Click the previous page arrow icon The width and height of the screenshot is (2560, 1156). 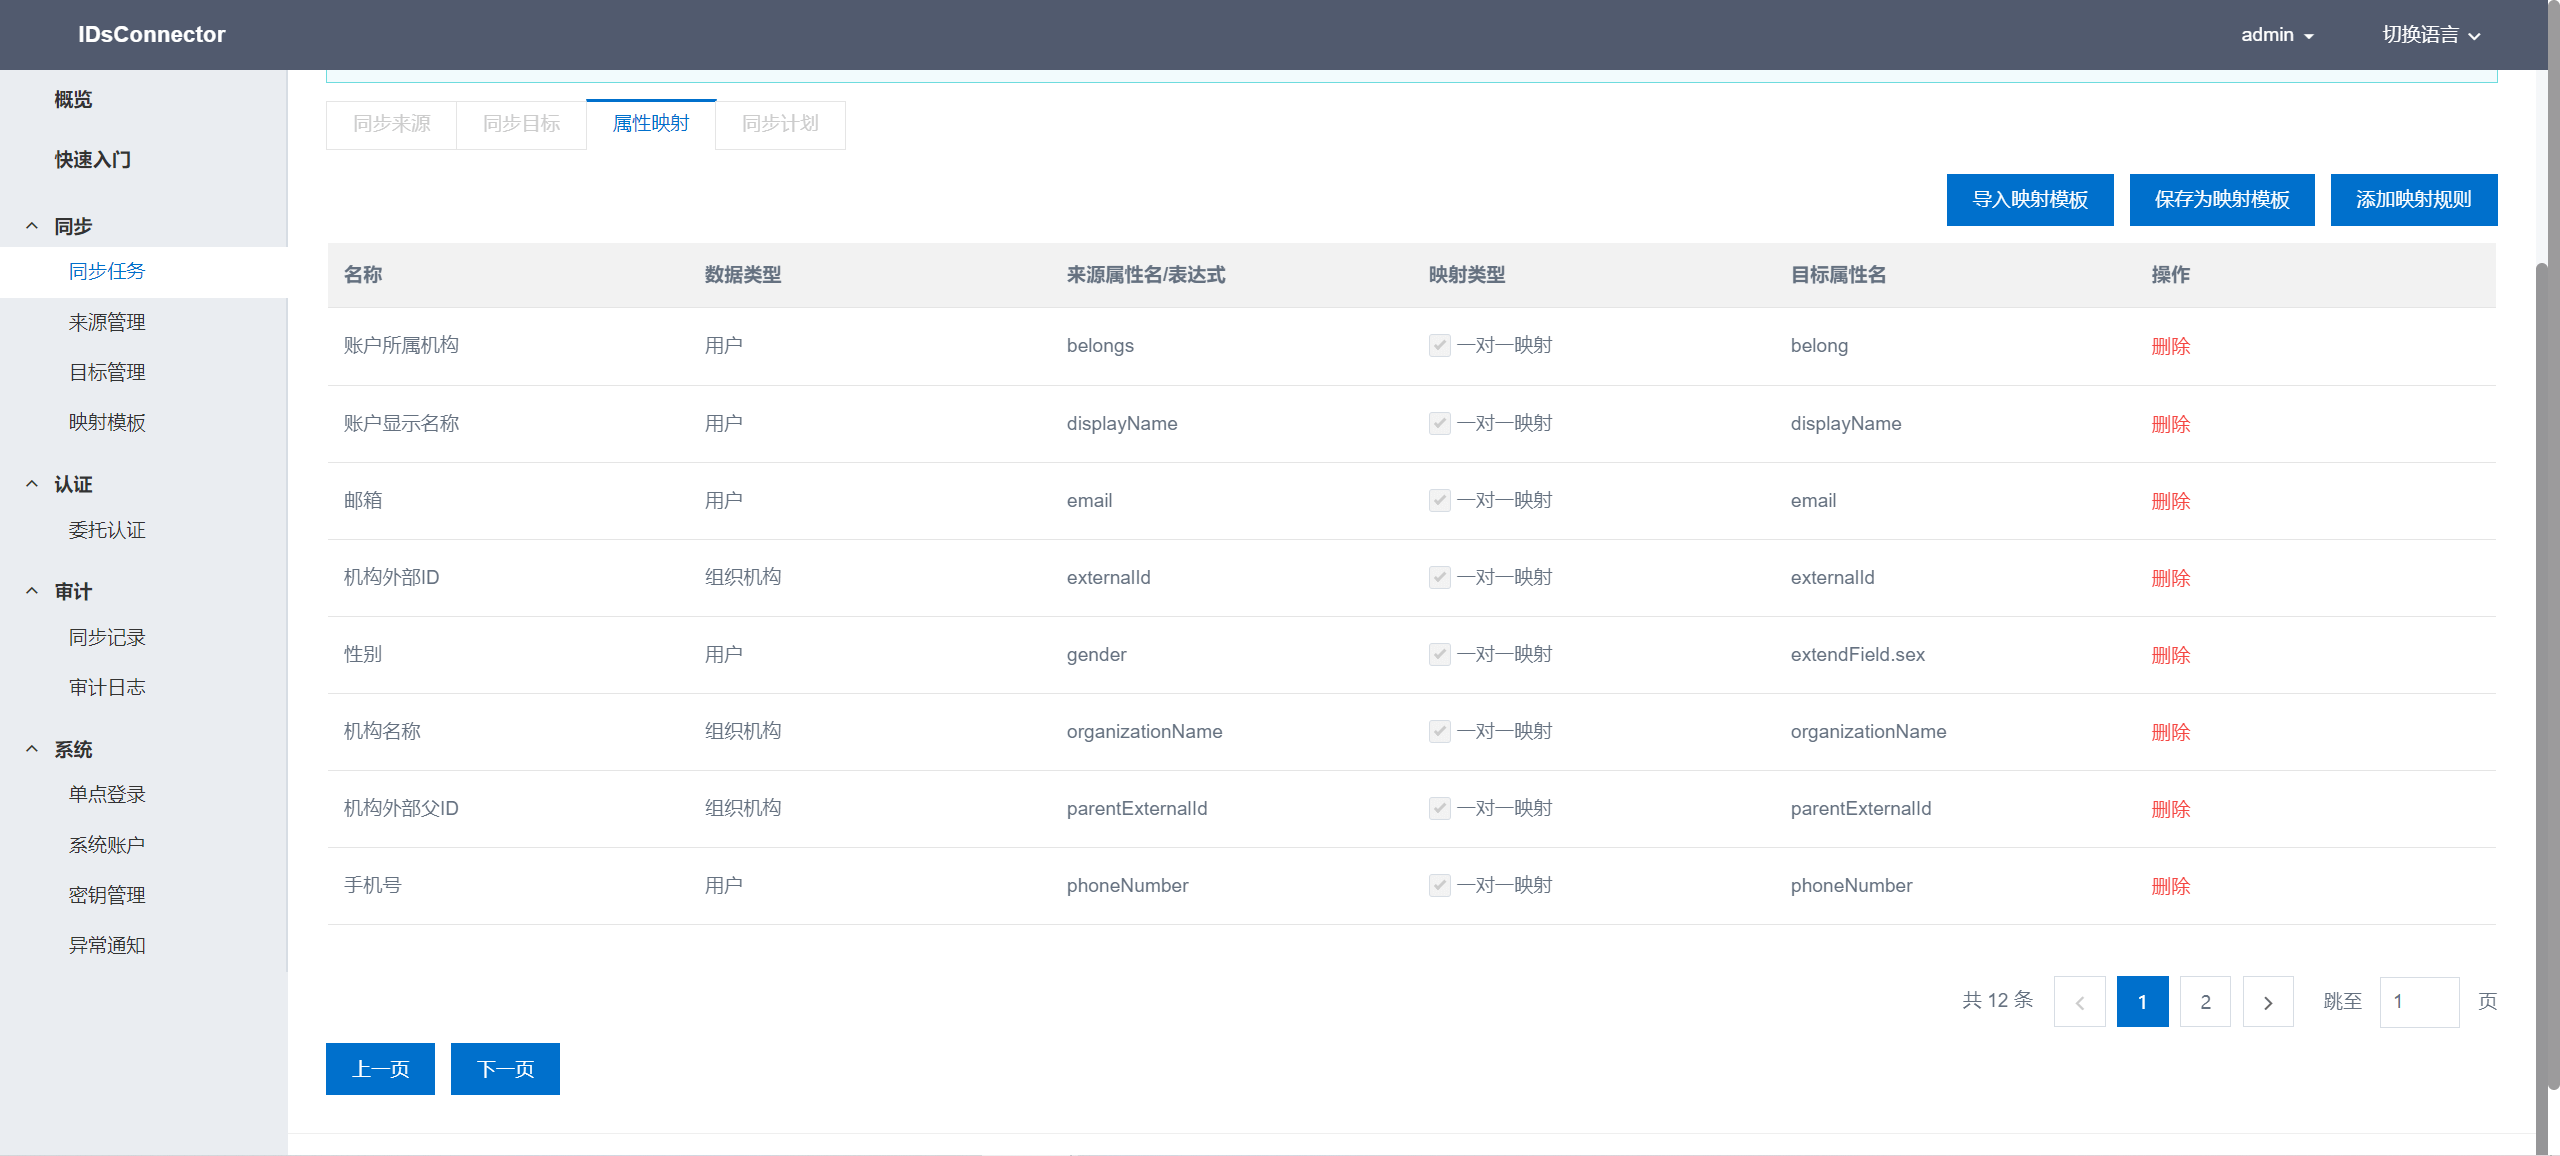pos(2079,1002)
